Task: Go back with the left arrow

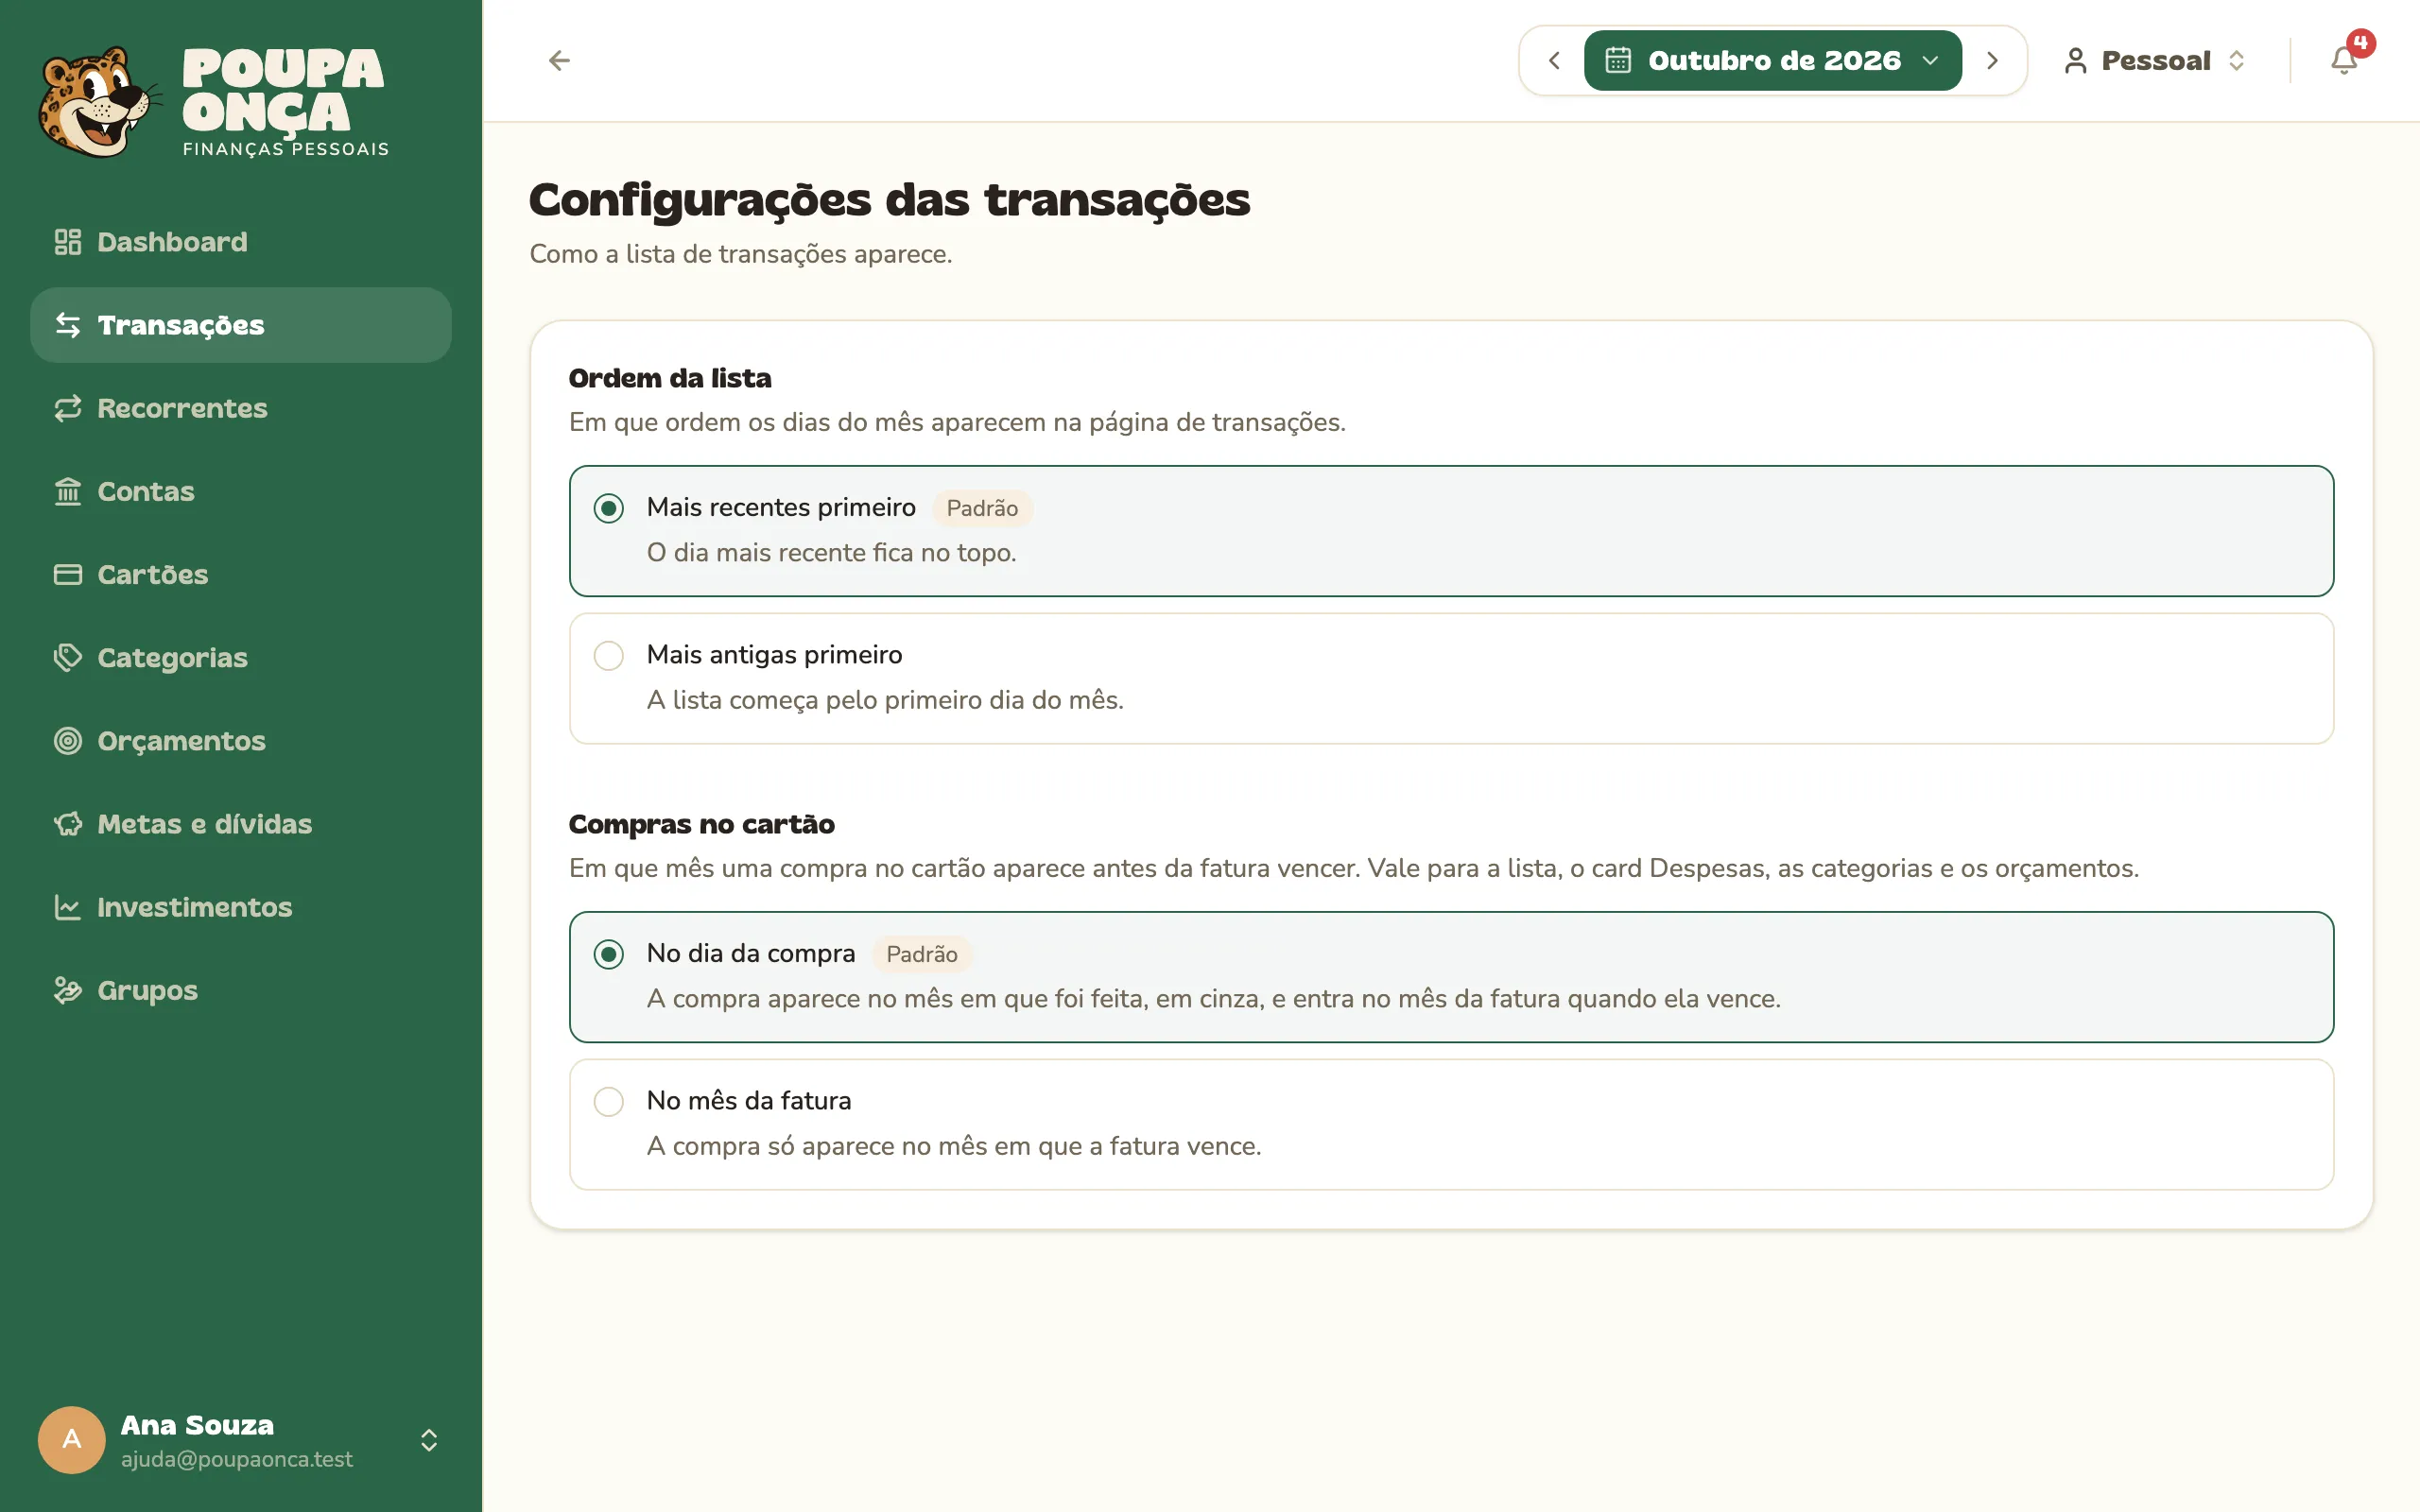Action: click(x=559, y=61)
